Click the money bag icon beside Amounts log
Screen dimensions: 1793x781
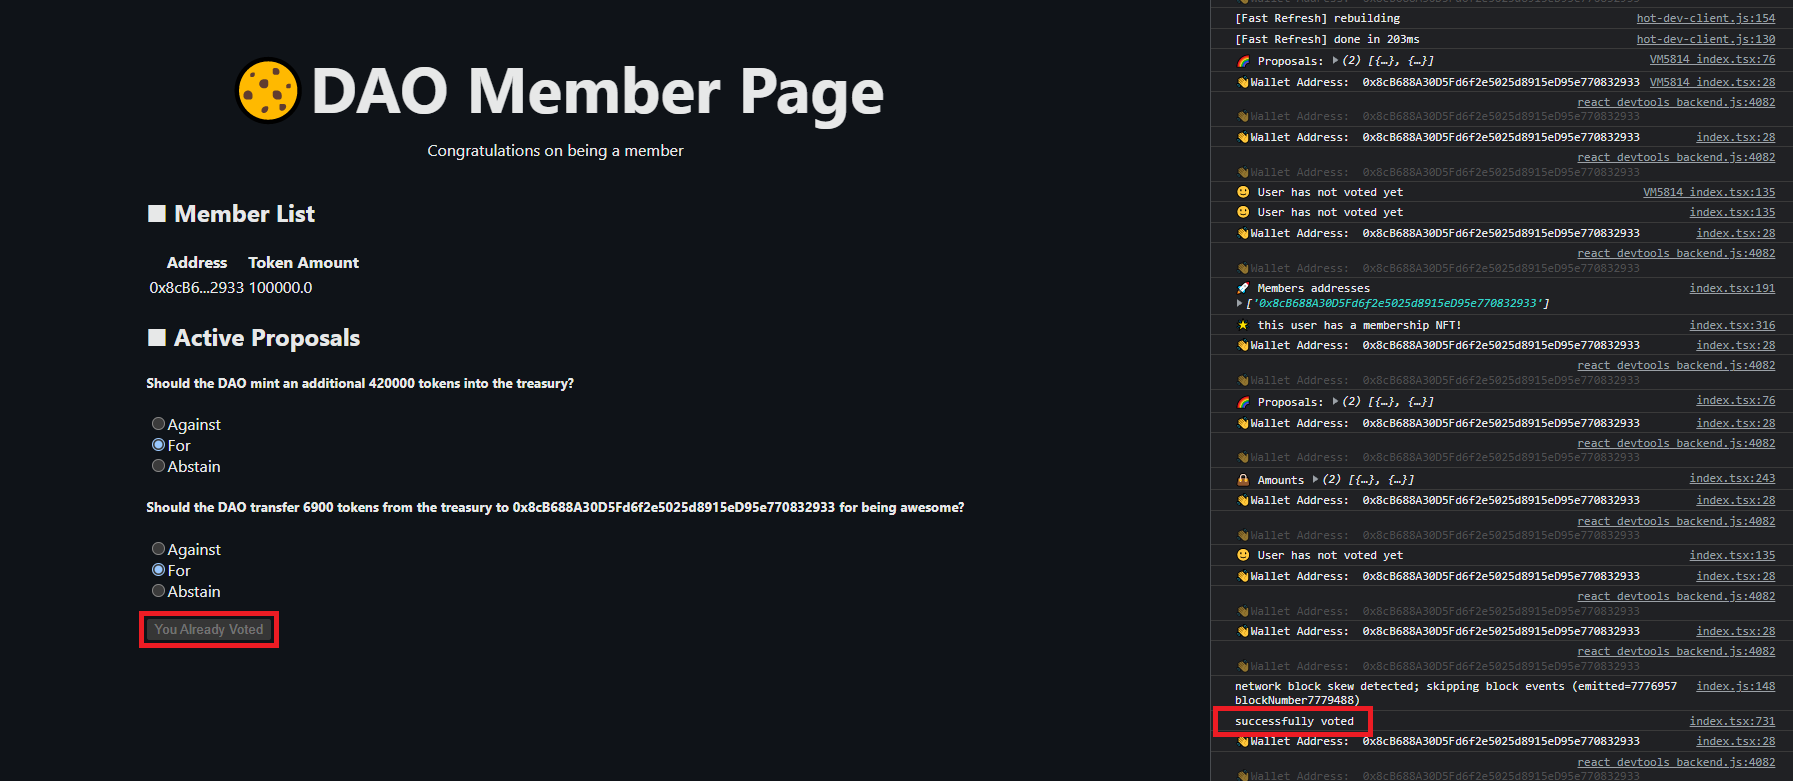pos(1243,480)
